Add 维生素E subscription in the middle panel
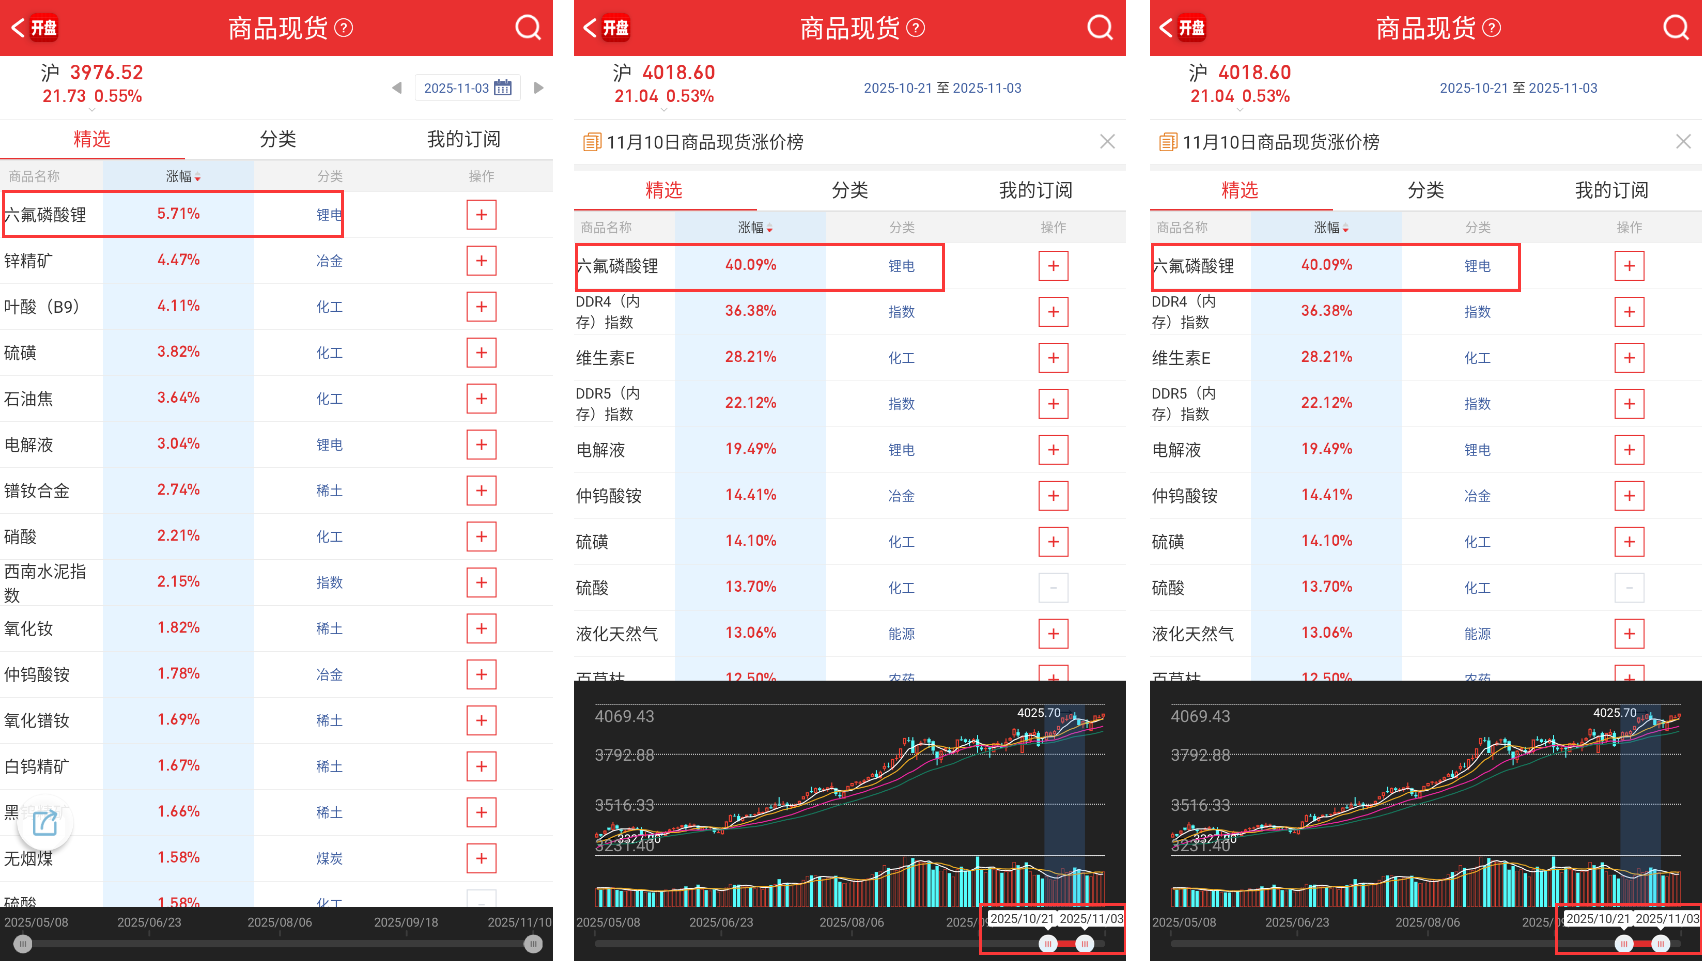The width and height of the screenshot is (1702, 961). coord(1053,358)
